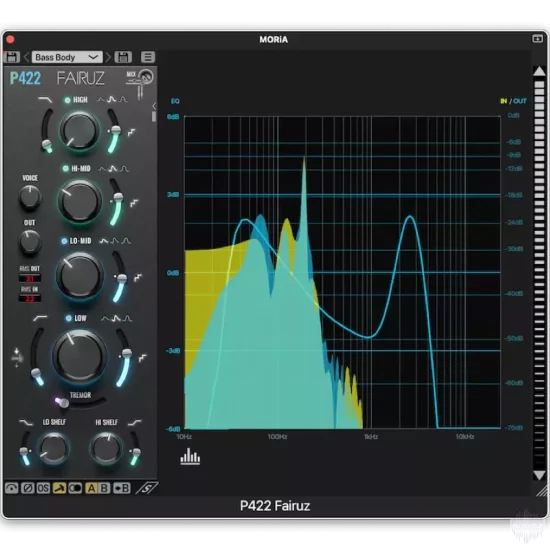Click the IN label above the analyzer
The width and height of the screenshot is (550, 550).
tap(504, 101)
